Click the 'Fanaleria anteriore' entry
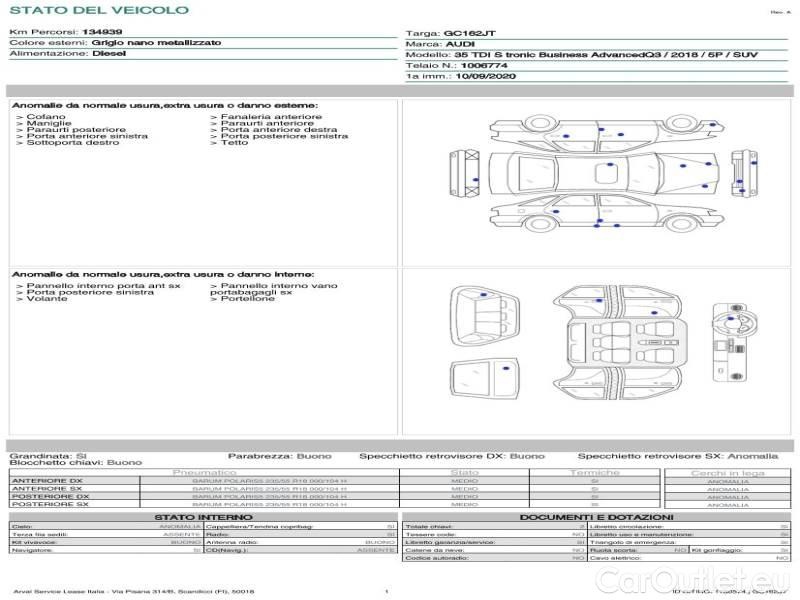The image size is (800, 600). [x=266, y=117]
